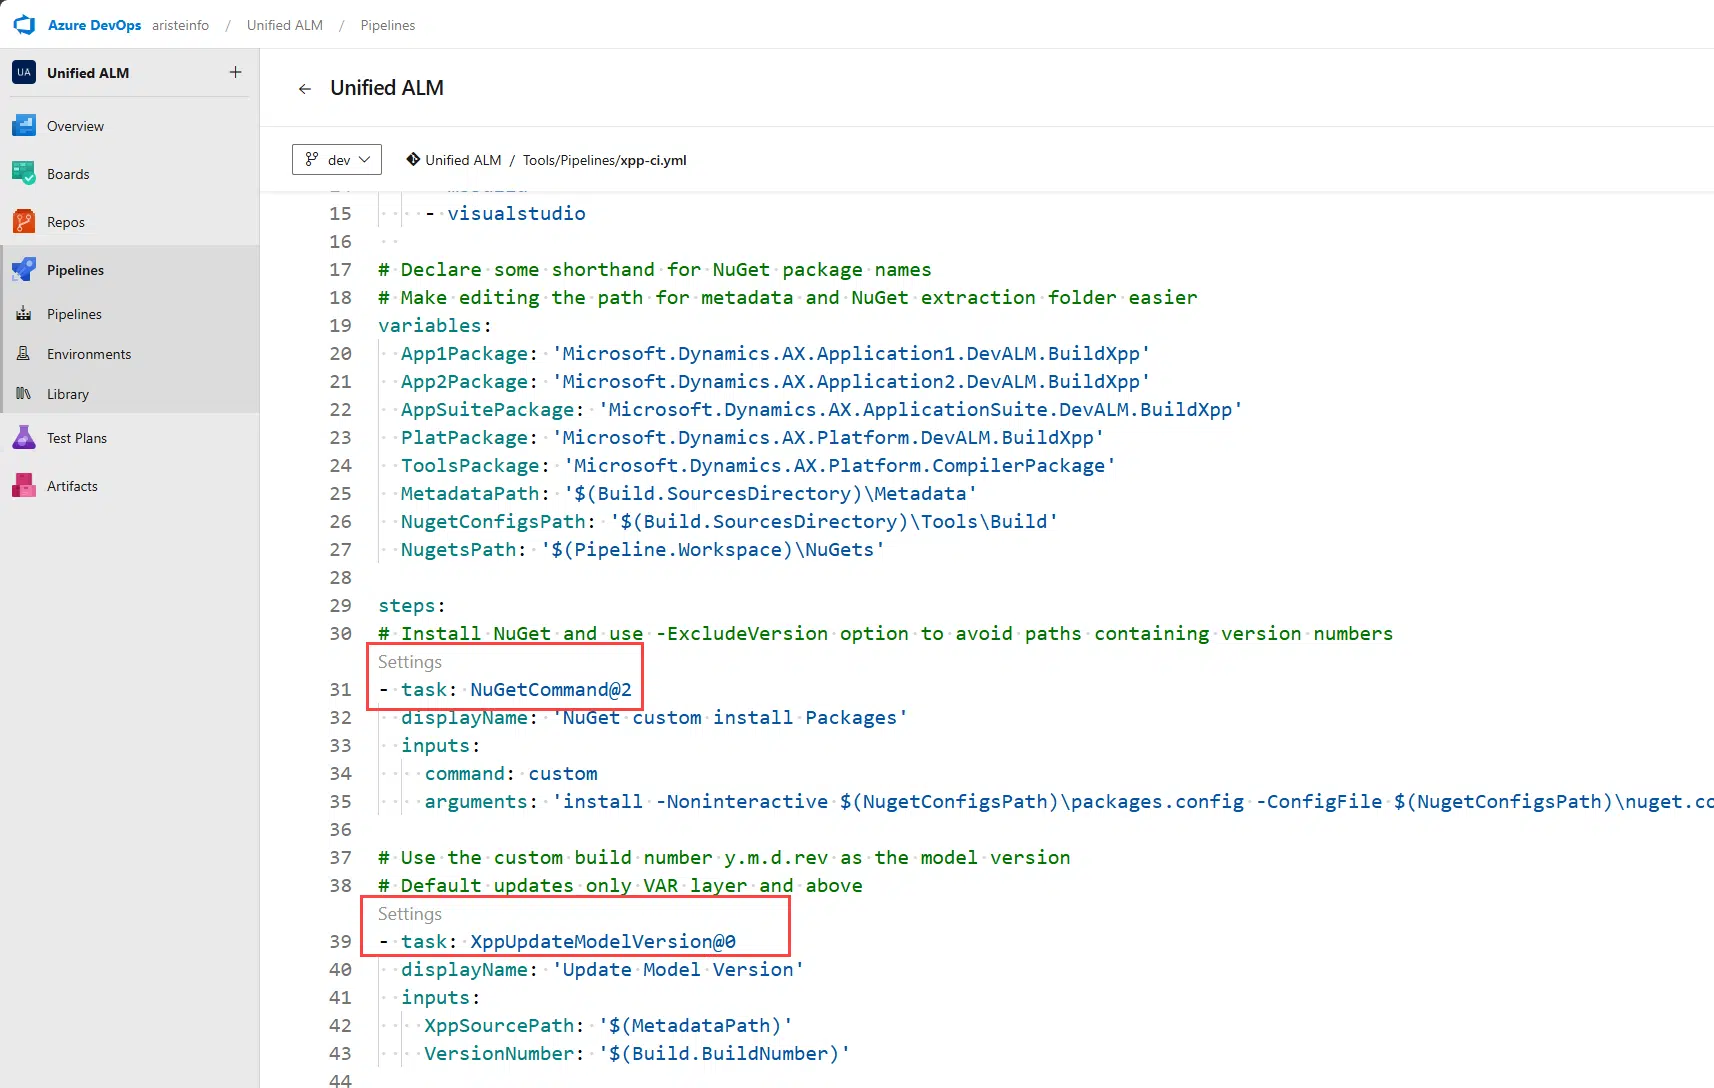Select Pipelines sub-item in sidebar
The height and width of the screenshot is (1088, 1714).
(x=74, y=314)
